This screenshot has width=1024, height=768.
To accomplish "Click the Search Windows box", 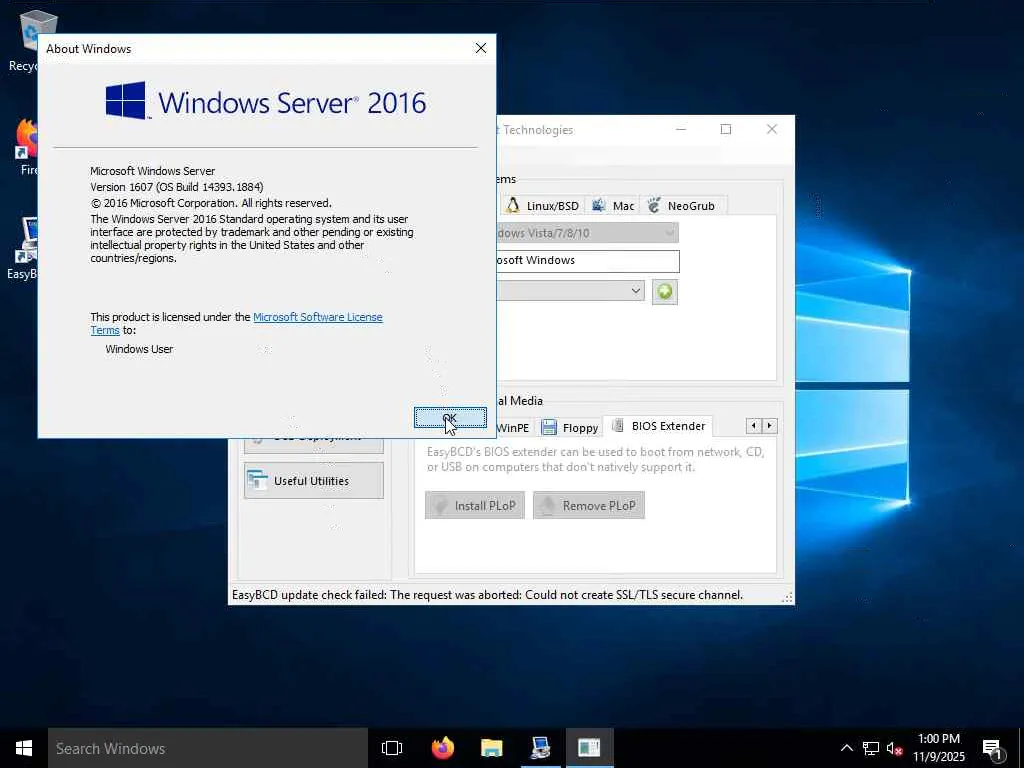I will [x=208, y=748].
